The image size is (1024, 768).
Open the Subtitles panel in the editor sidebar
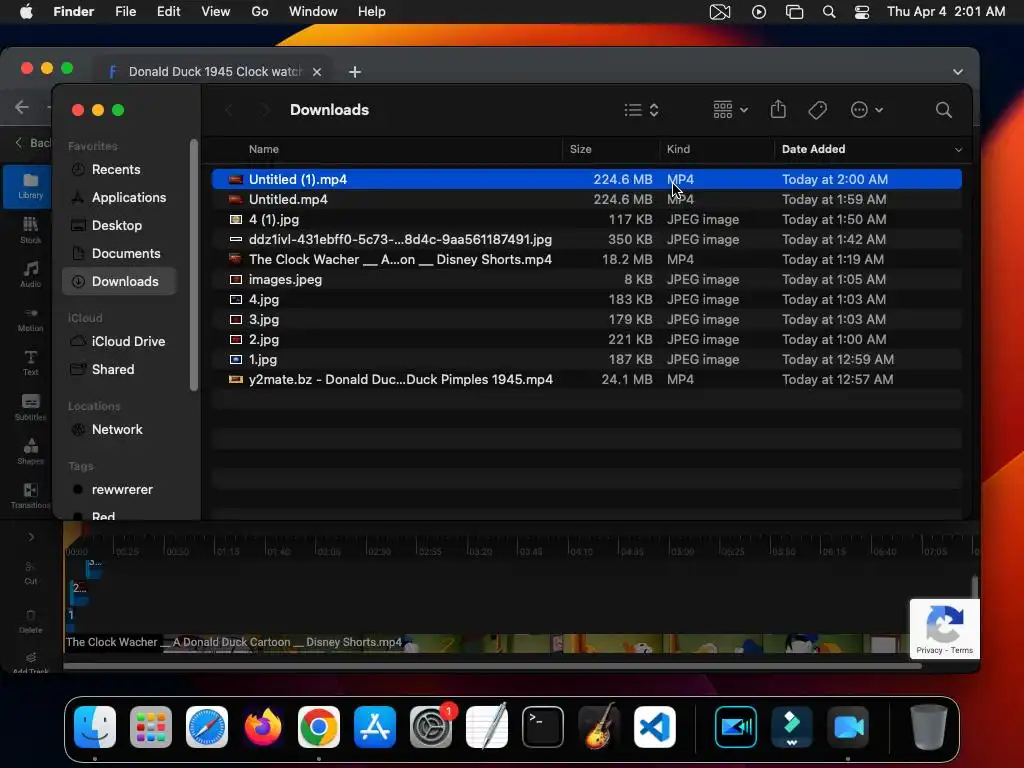click(x=30, y=407)
